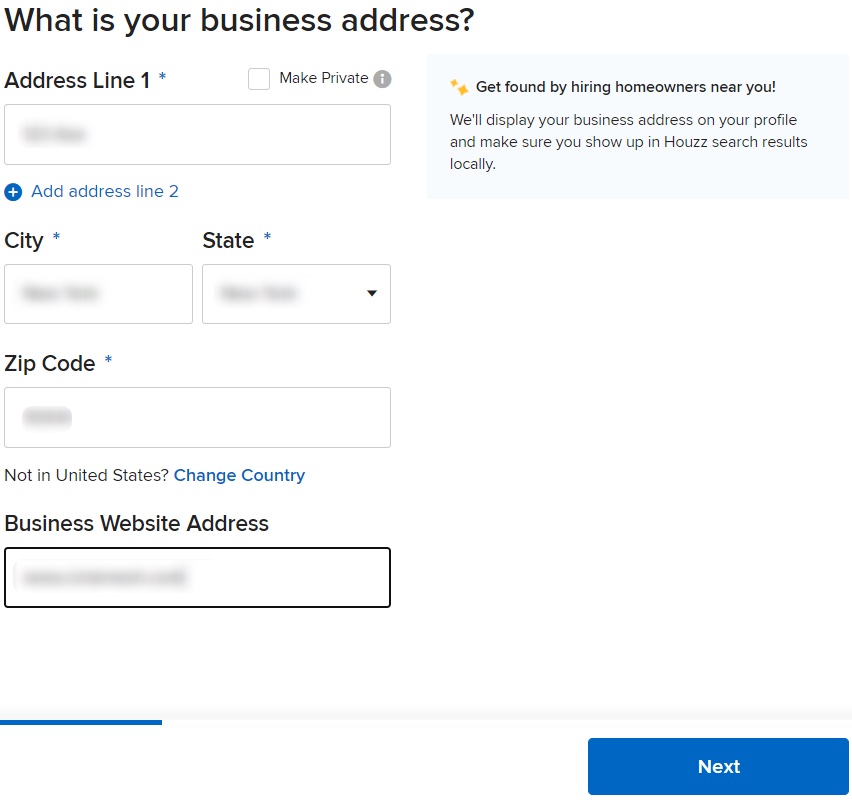852x800 pixels.
Task: Click the blue progress bar at the bottom
Action: pyautogui.click(x=80, y=723)
